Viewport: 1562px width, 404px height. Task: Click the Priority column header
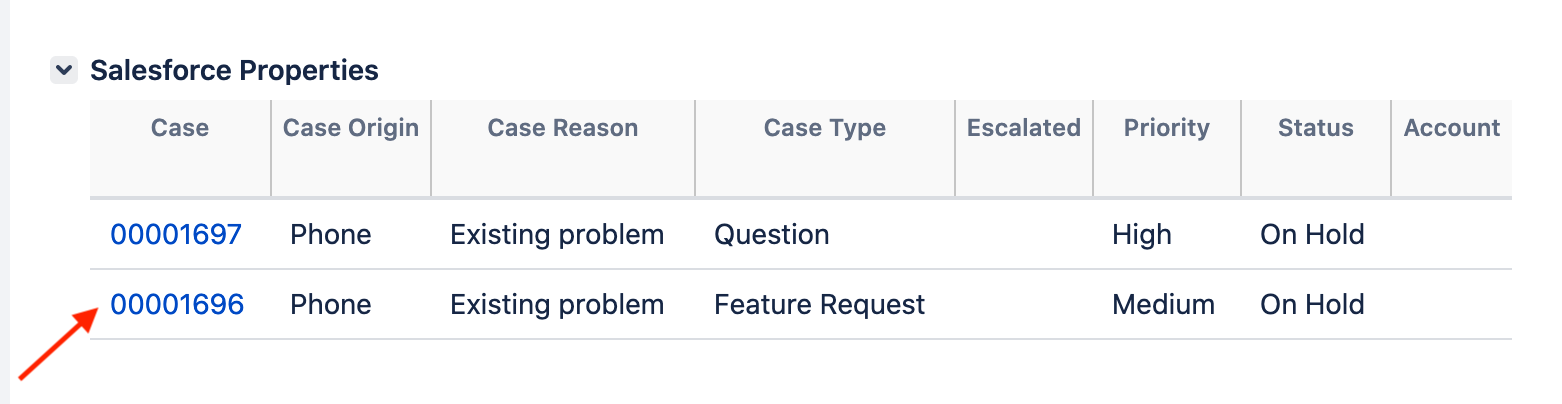click(1167, 128)
